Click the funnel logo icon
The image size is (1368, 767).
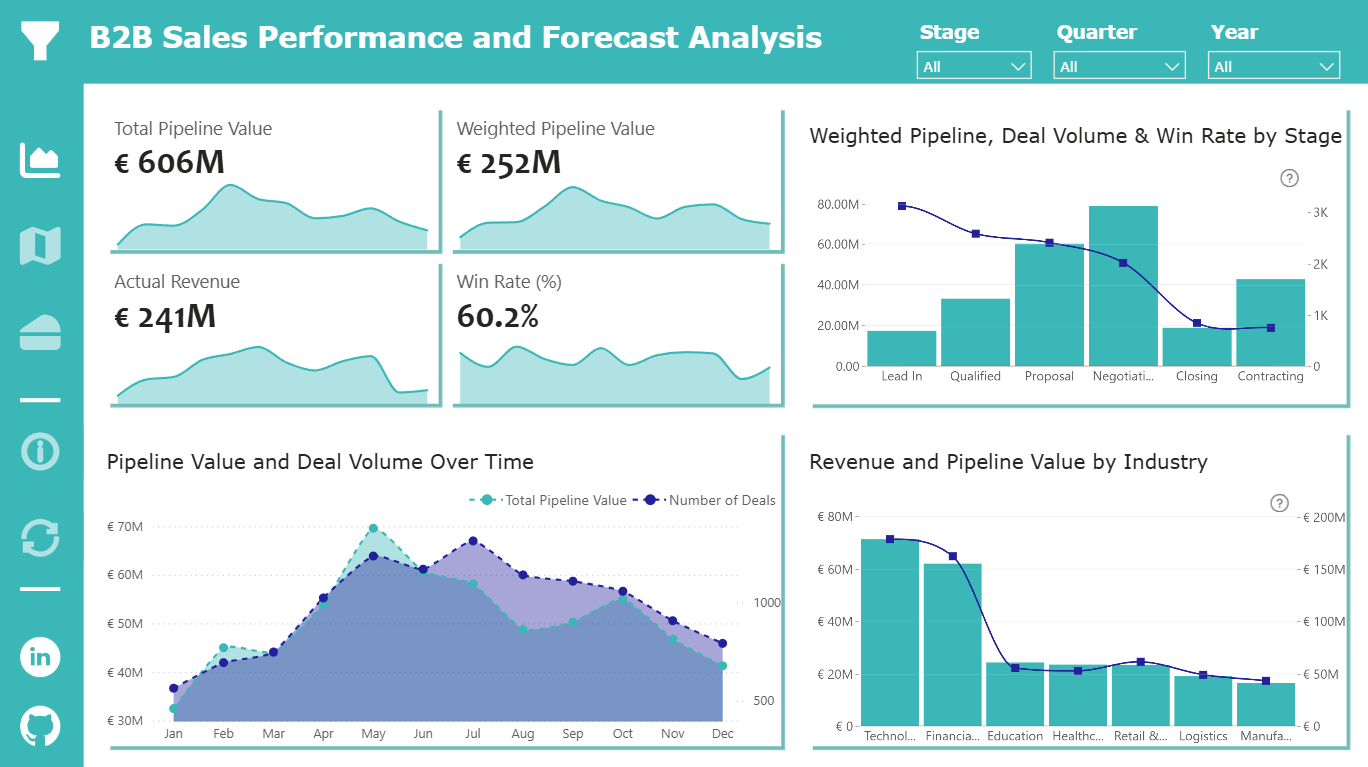pos(41,40)
